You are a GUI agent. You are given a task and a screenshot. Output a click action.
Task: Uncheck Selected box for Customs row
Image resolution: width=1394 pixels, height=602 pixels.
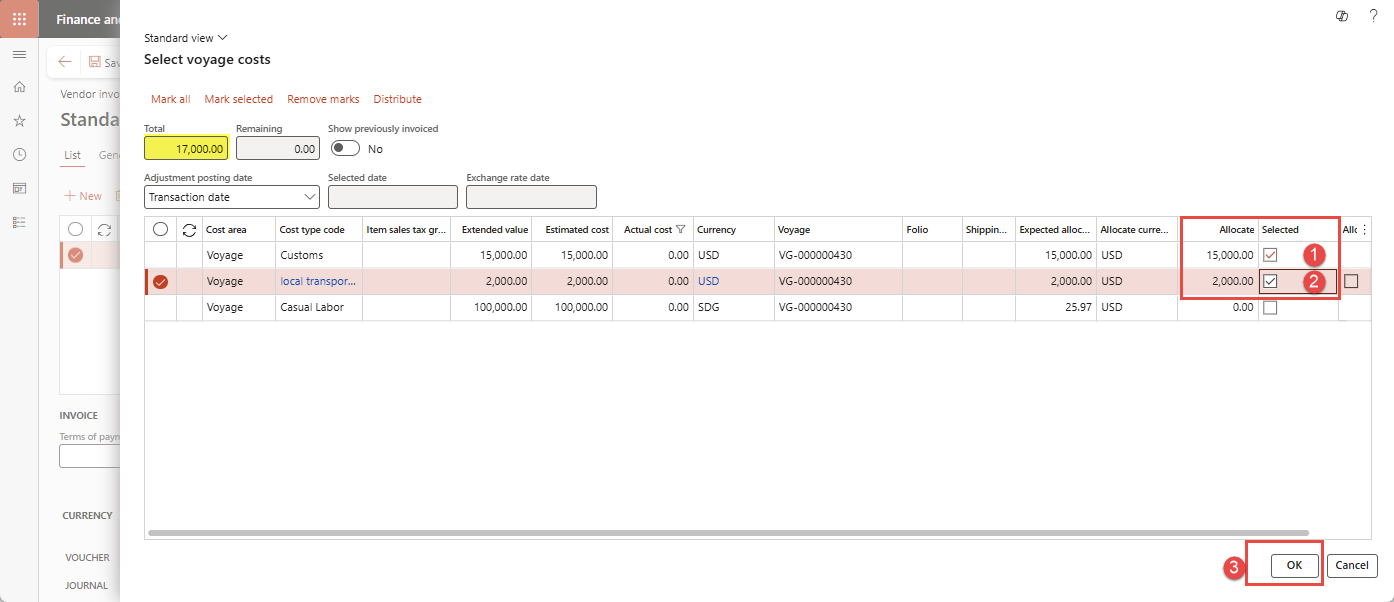(x=1270, y=255)
